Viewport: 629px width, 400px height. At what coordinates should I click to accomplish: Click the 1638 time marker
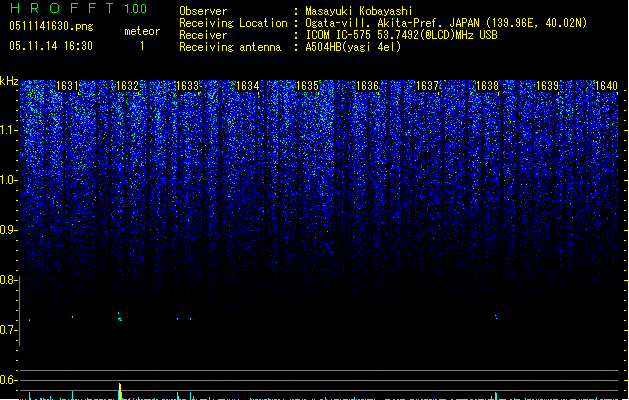pos(487,86)
